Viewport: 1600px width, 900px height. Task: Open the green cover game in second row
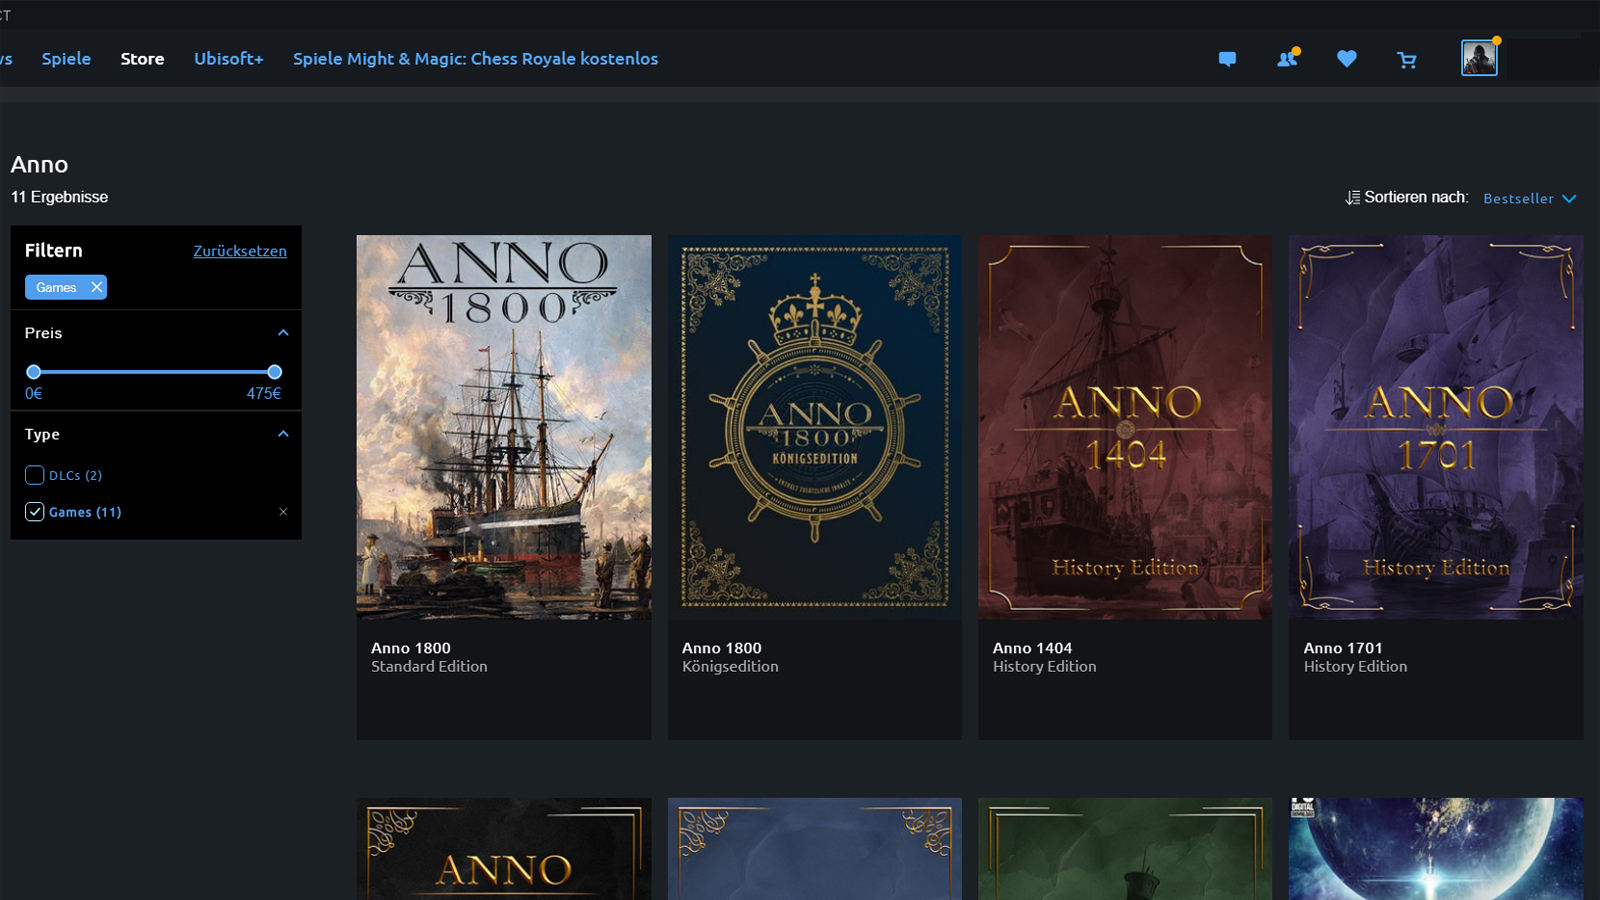tap(1125, 849)
